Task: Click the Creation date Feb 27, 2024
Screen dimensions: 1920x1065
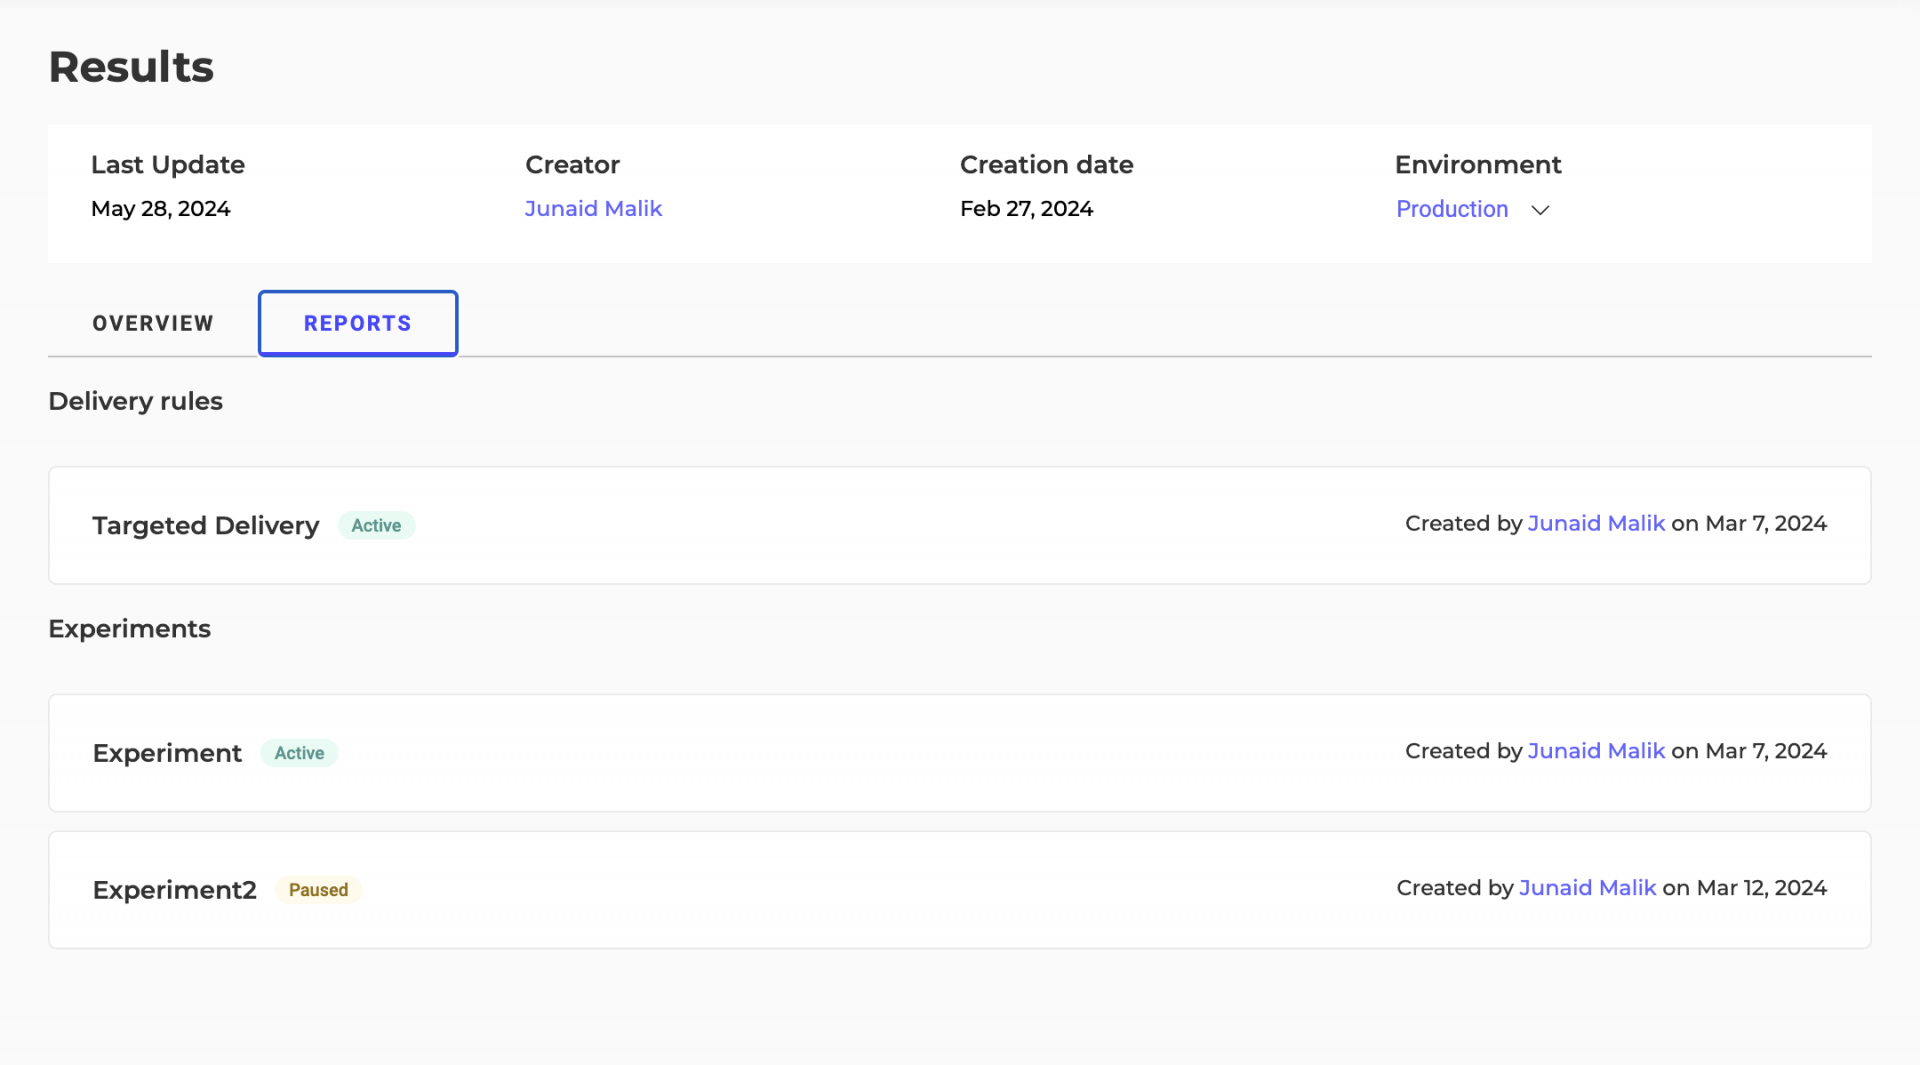Action: [1026, 208]
